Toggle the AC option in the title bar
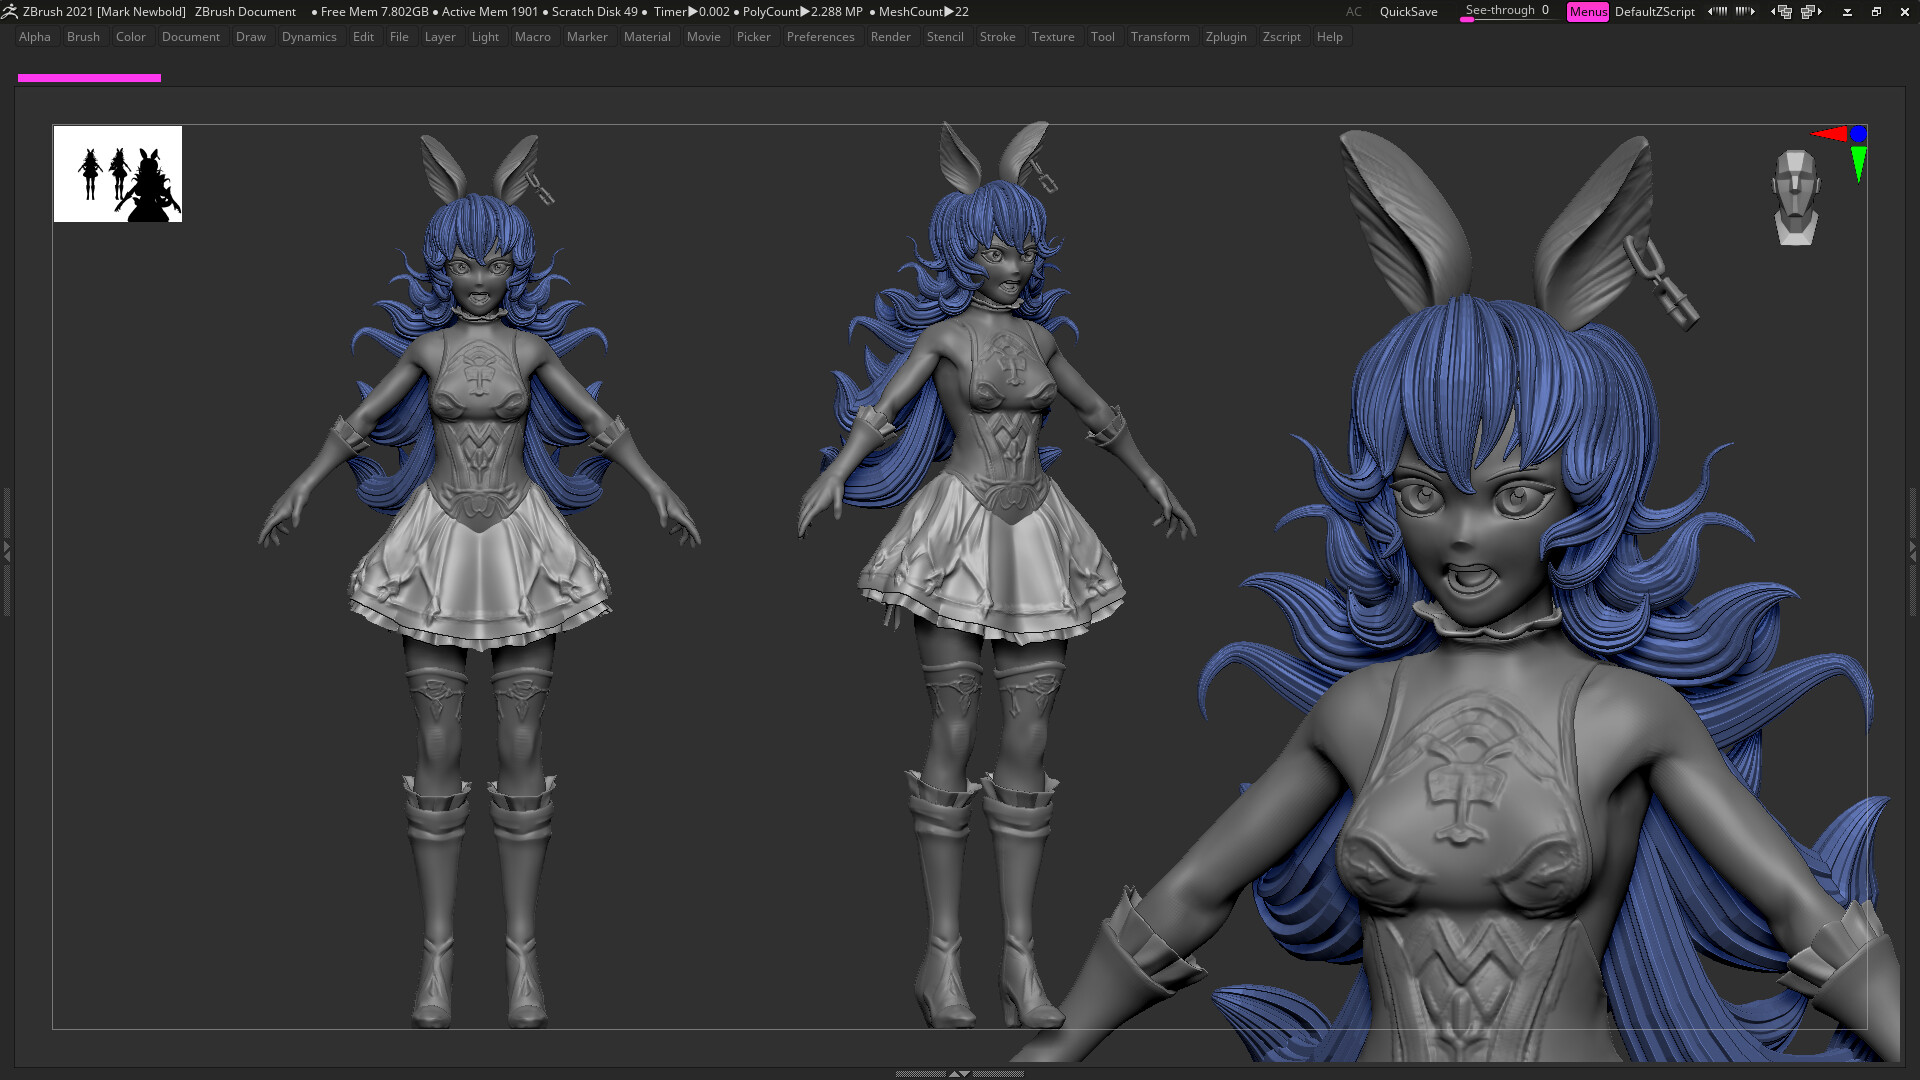1920x1080 pixels. pyautogui.click(x=1354, y=12)
